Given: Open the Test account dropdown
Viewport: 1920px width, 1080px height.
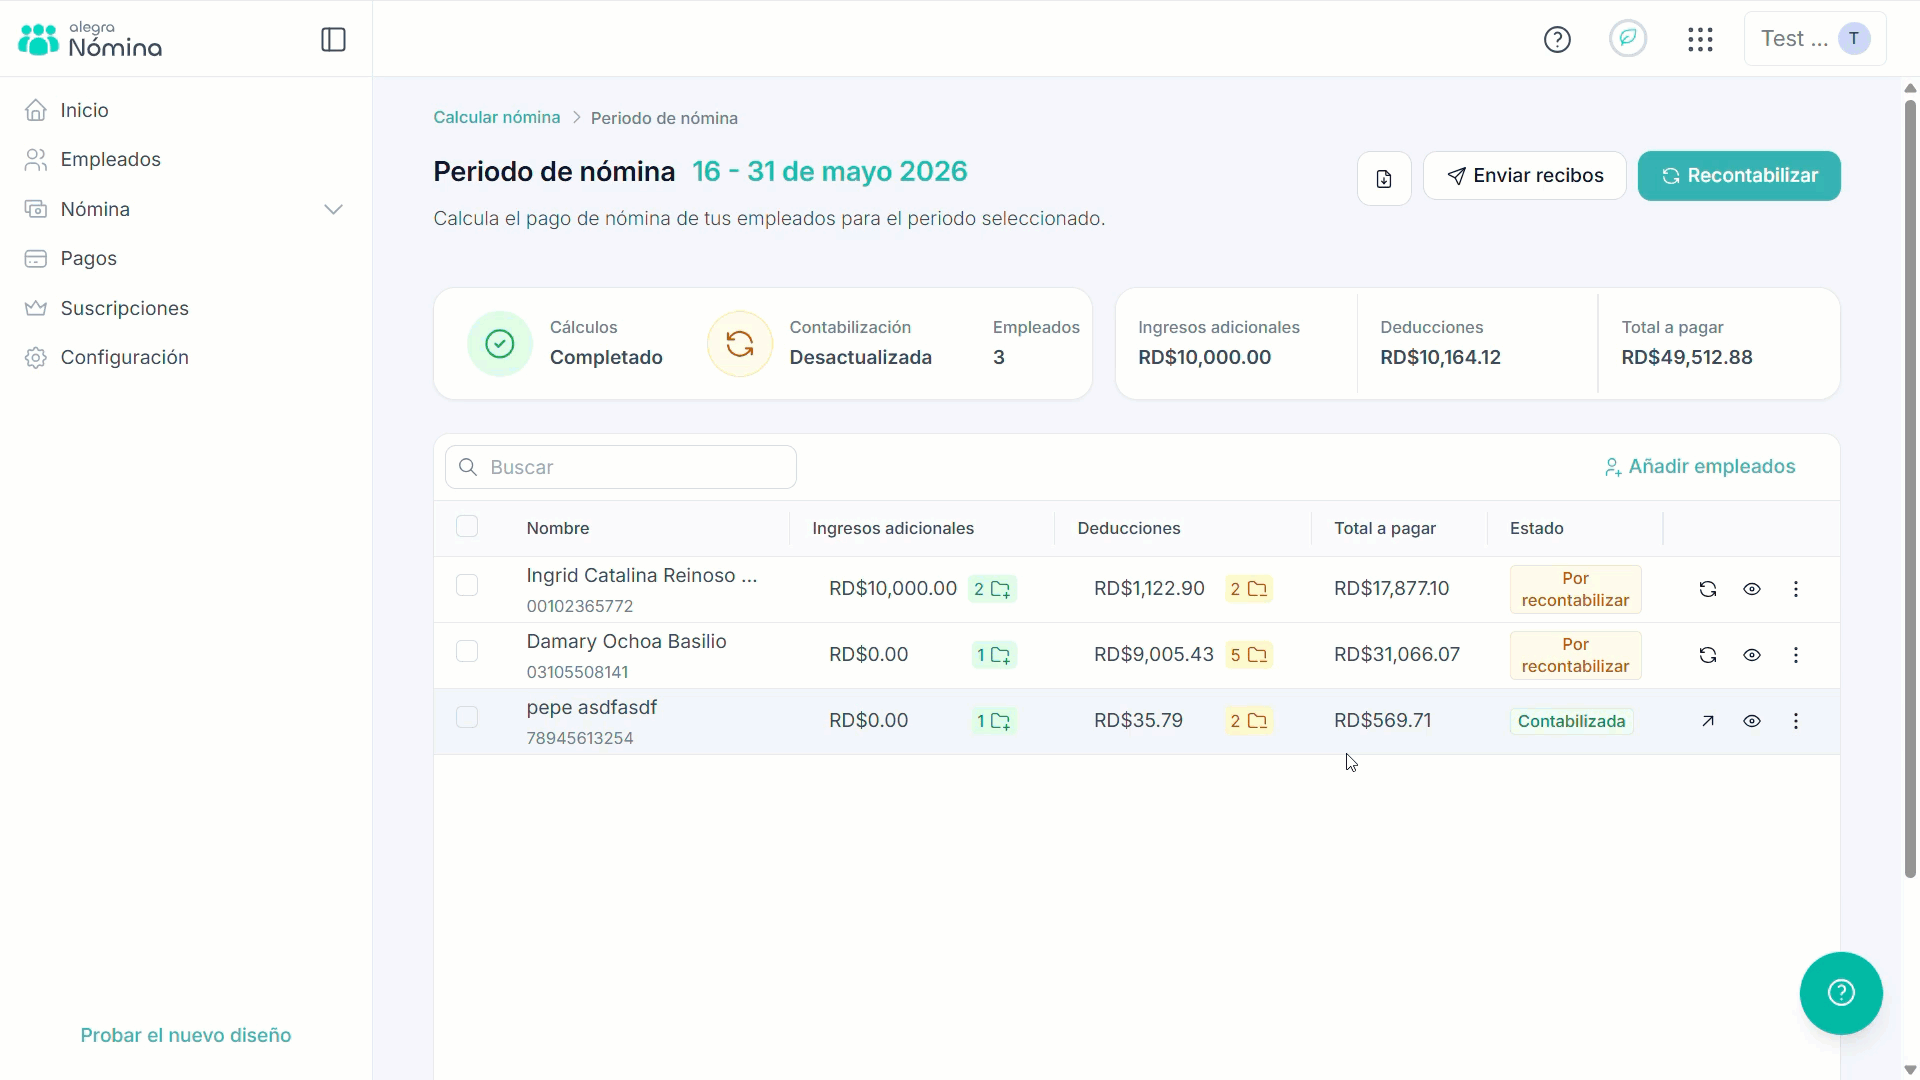Looking at the screenshot, I should point(1815,39).
